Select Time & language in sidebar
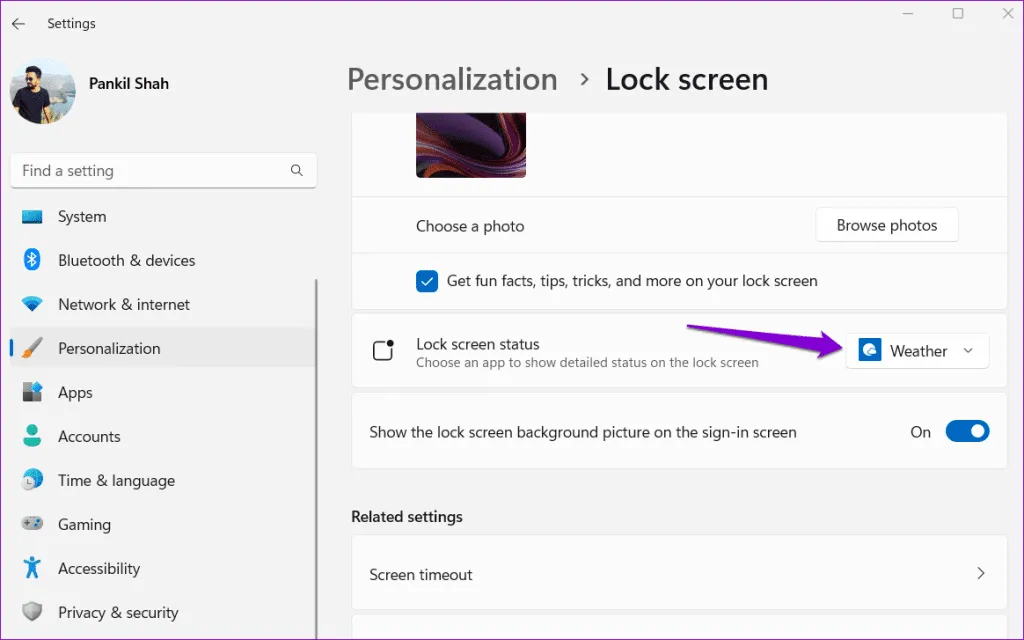The width and height of the screenshot is (1024, 640). click(x=116, y=480)
